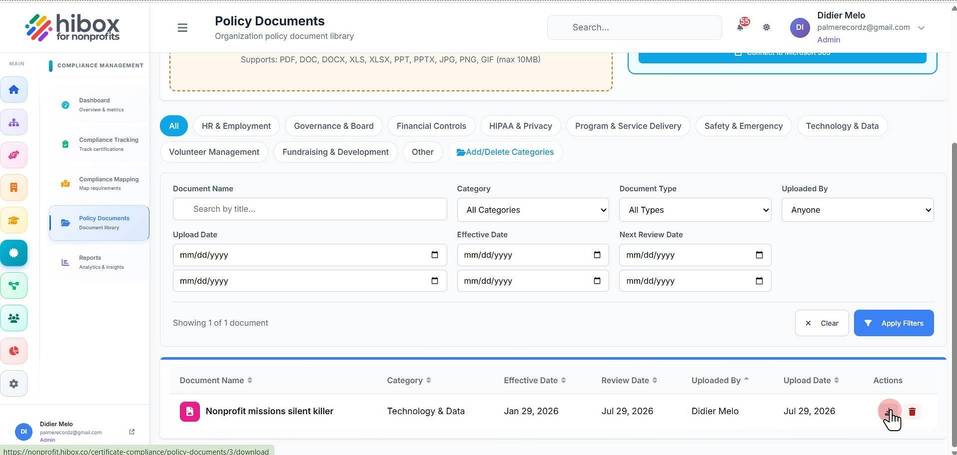Open the notifications bell icon
This screenshot has height=455, width=957.
pos(742,26)
